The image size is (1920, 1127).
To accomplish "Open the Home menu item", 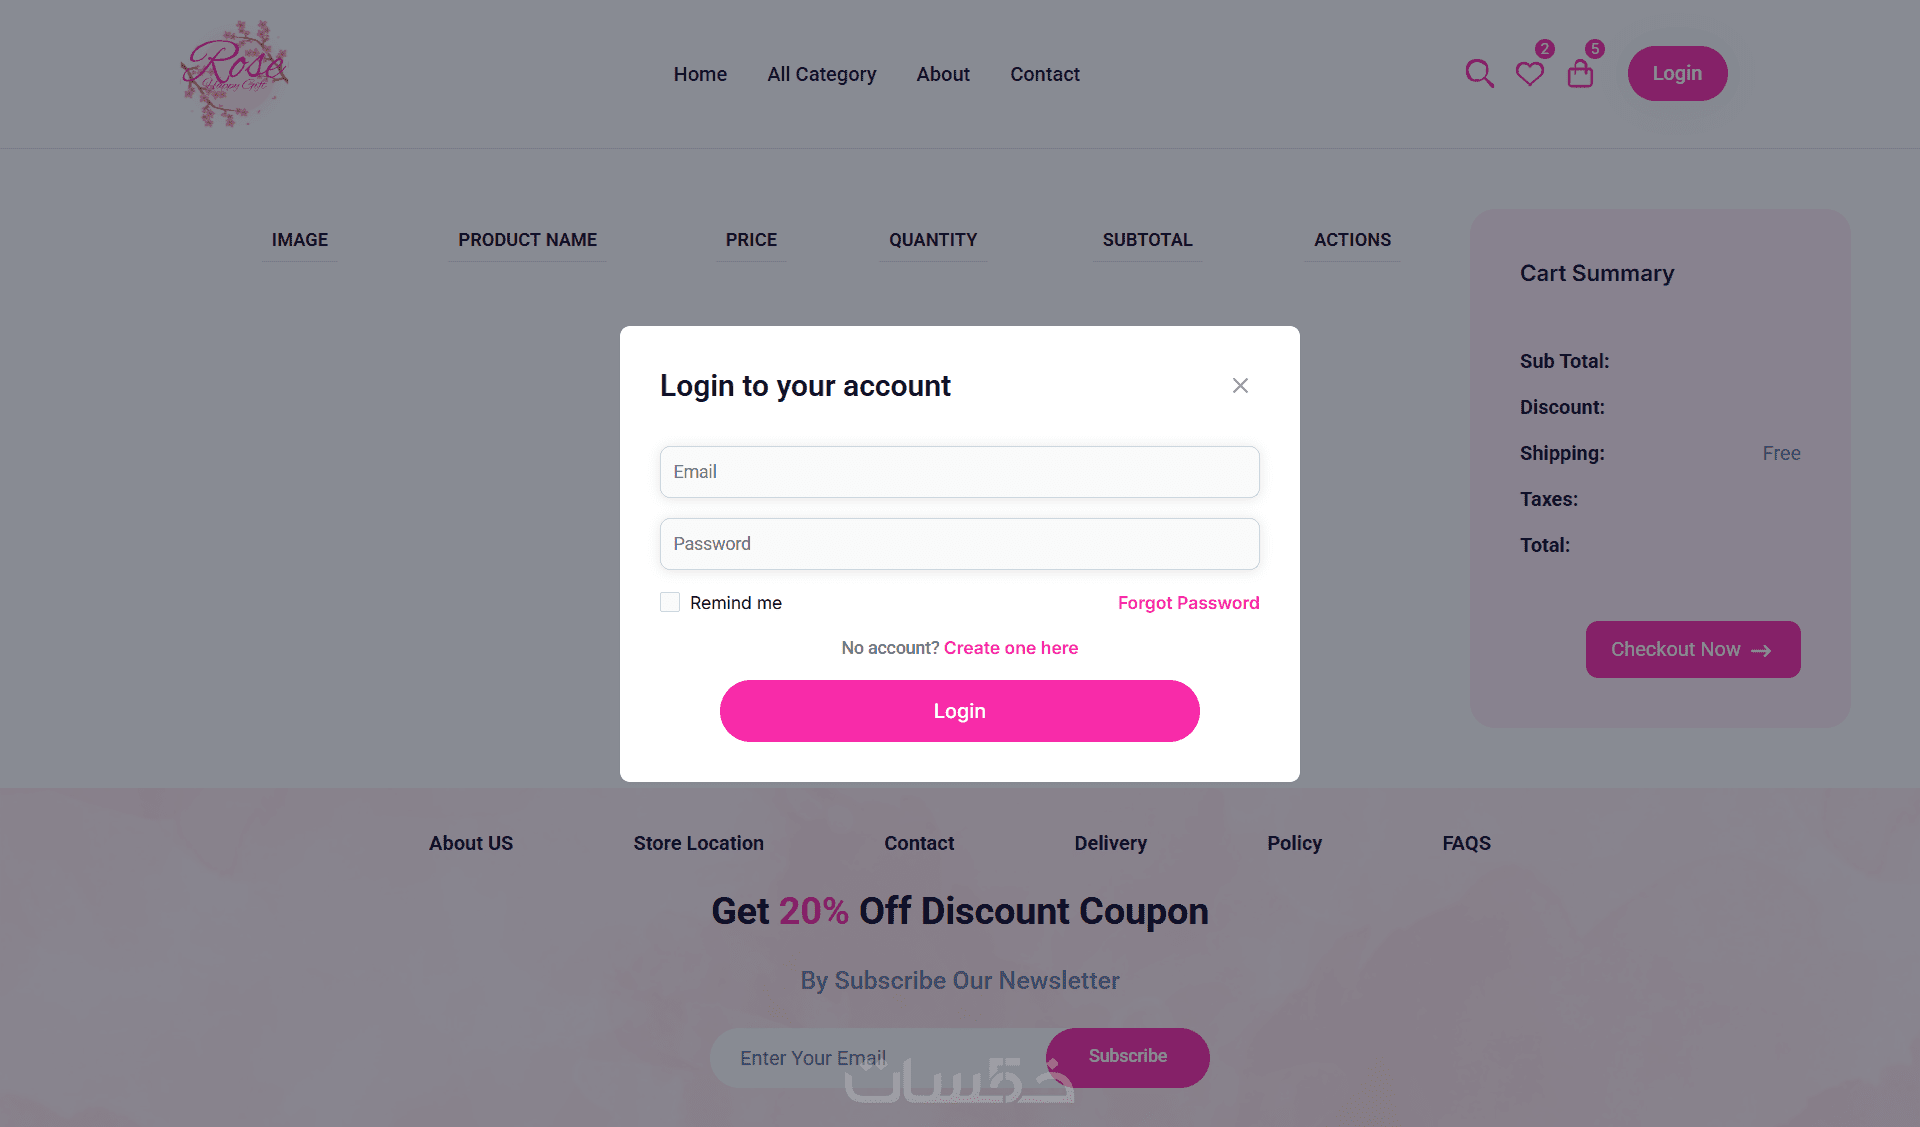I will click(x=700, y=74).
